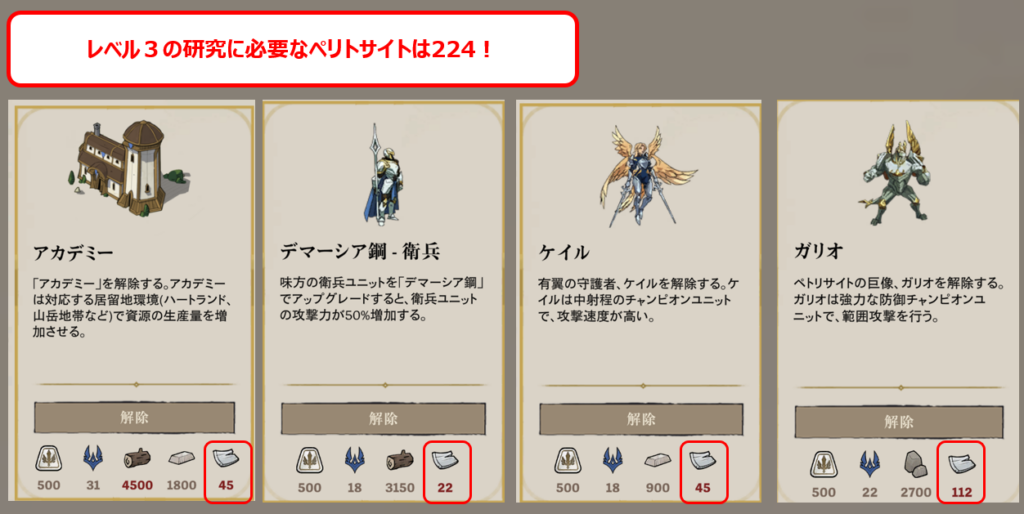Click the silver ingot icon showing 1800
This screenshot has width=1024, height=514.
click(x=182, y=460)
